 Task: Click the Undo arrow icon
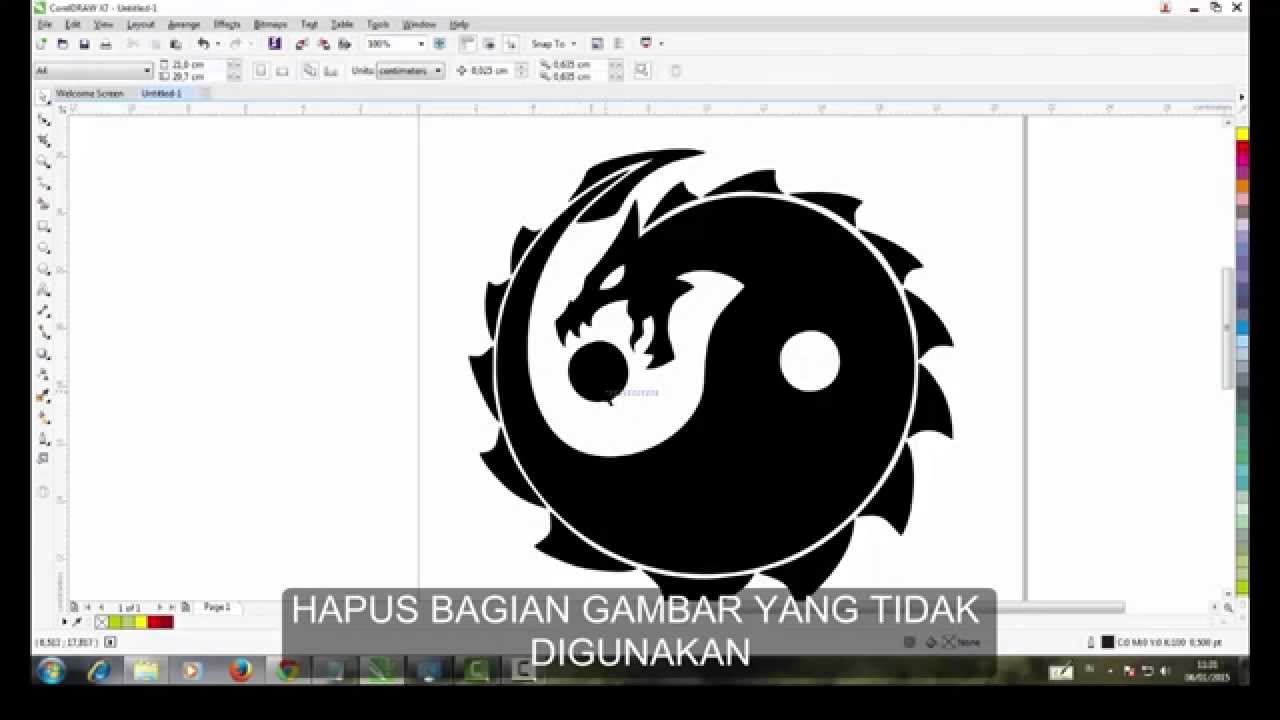(x=203, y=44)
